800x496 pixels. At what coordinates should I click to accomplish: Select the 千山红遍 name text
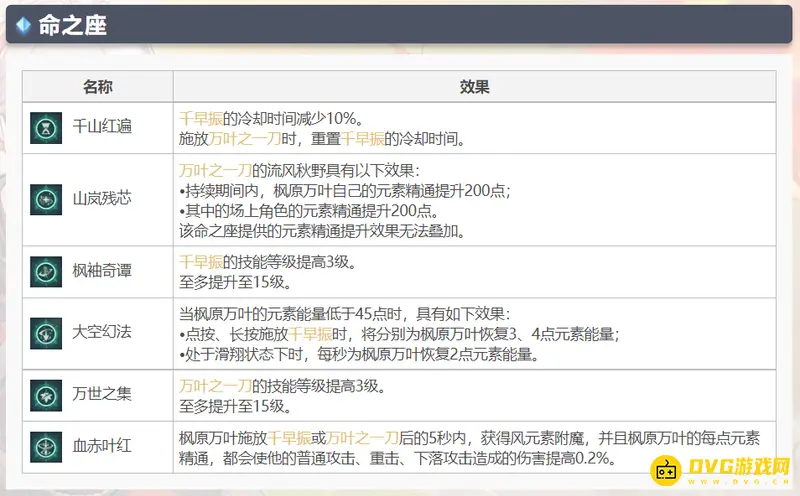[x=103, y=126]
